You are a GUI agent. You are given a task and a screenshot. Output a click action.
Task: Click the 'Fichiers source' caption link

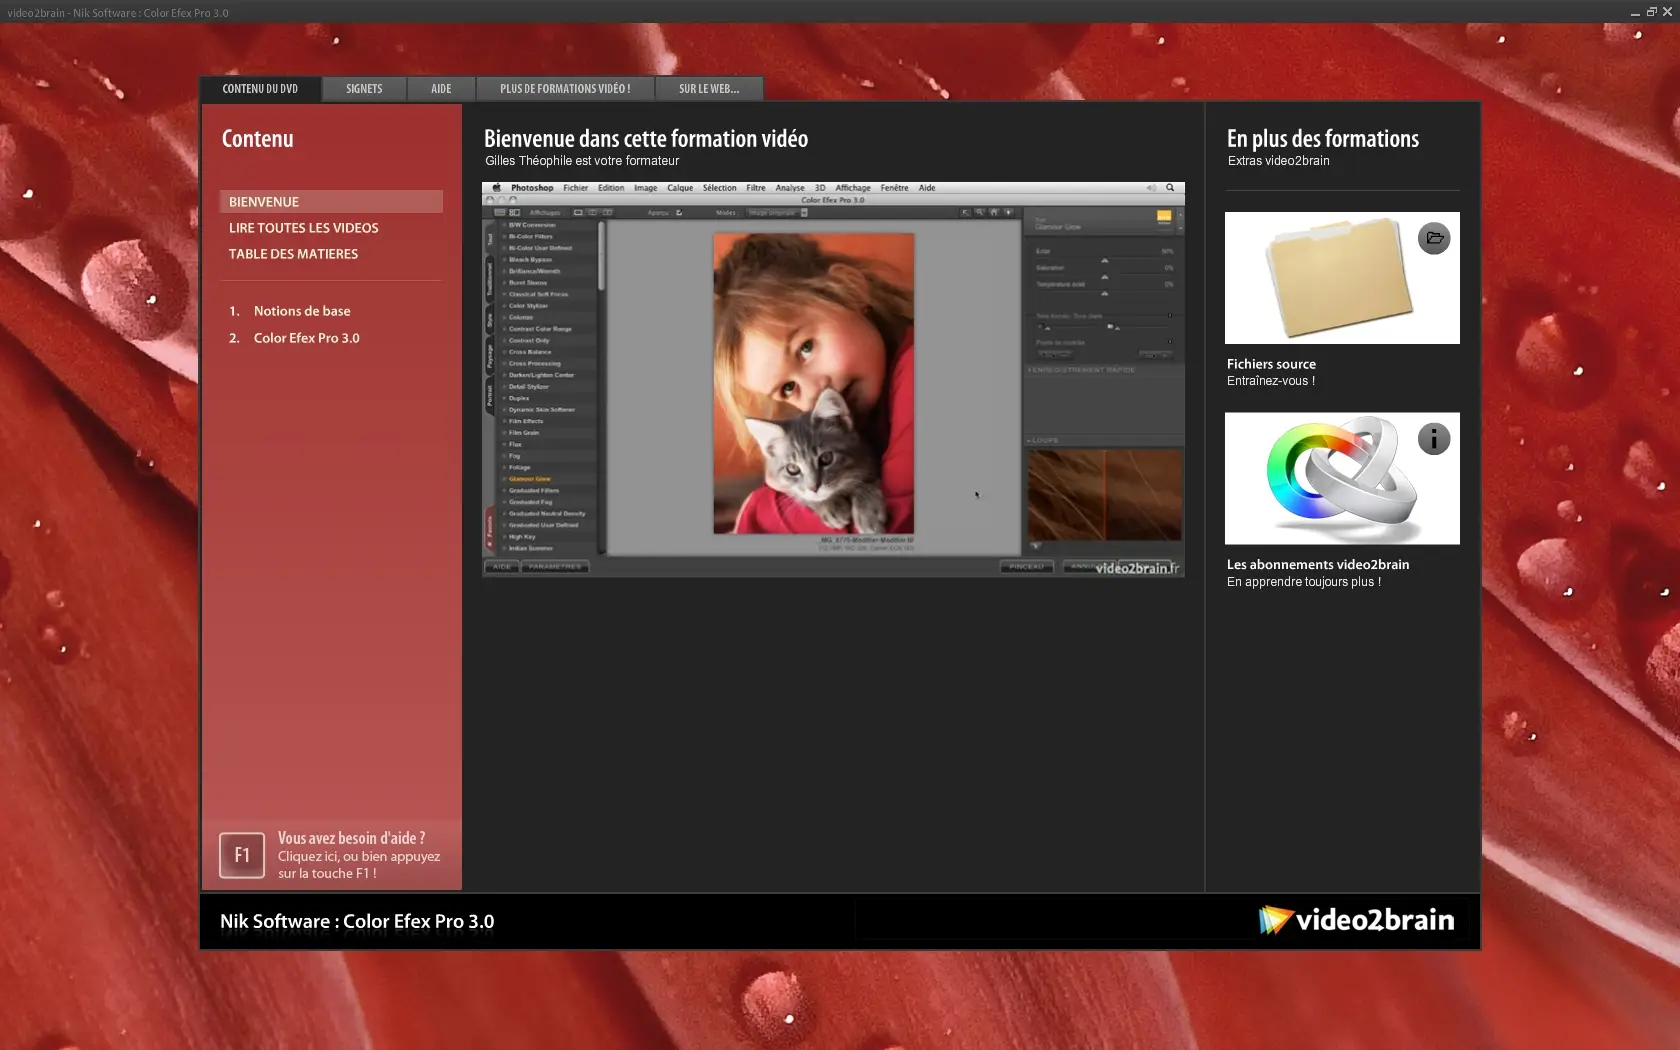click(x=1271, y=364)
